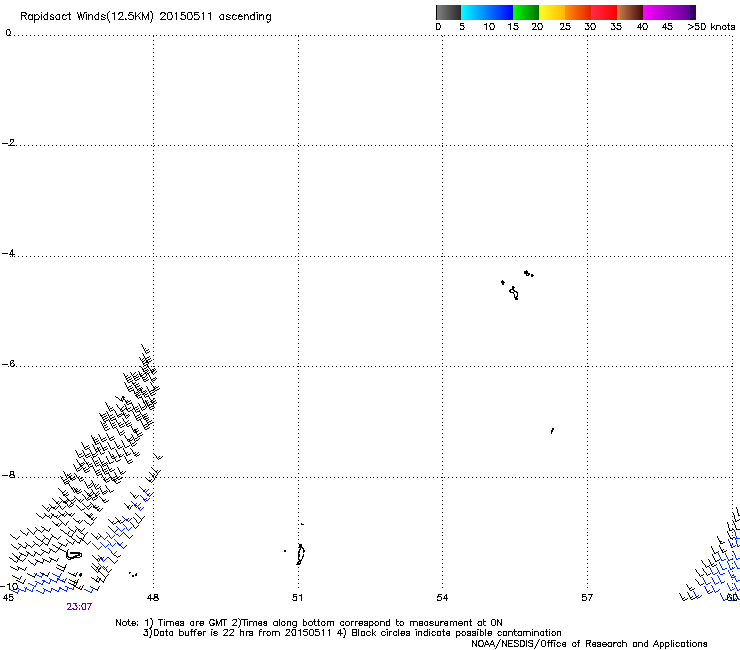
Task: Click the red 30-35 knots color swatch
Action: point(604,12)
